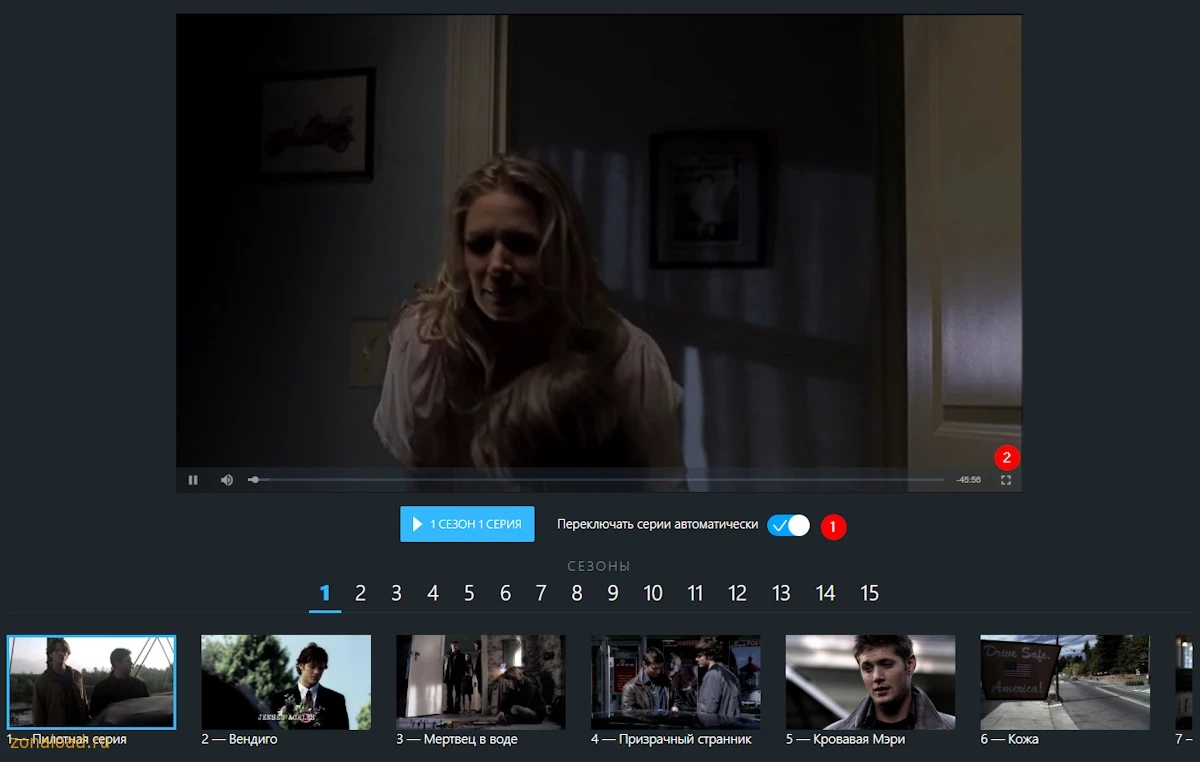Screen dimensions: 1200x762
Task: Enter fullscreen mode in the player
Action: point(1006,480)
